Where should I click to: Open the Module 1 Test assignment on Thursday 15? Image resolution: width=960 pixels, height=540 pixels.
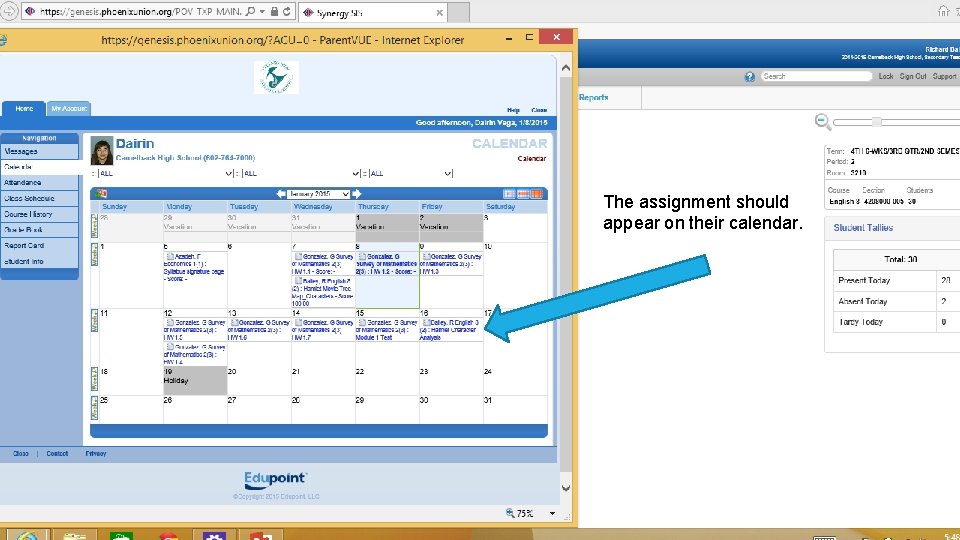click(386, 329)
